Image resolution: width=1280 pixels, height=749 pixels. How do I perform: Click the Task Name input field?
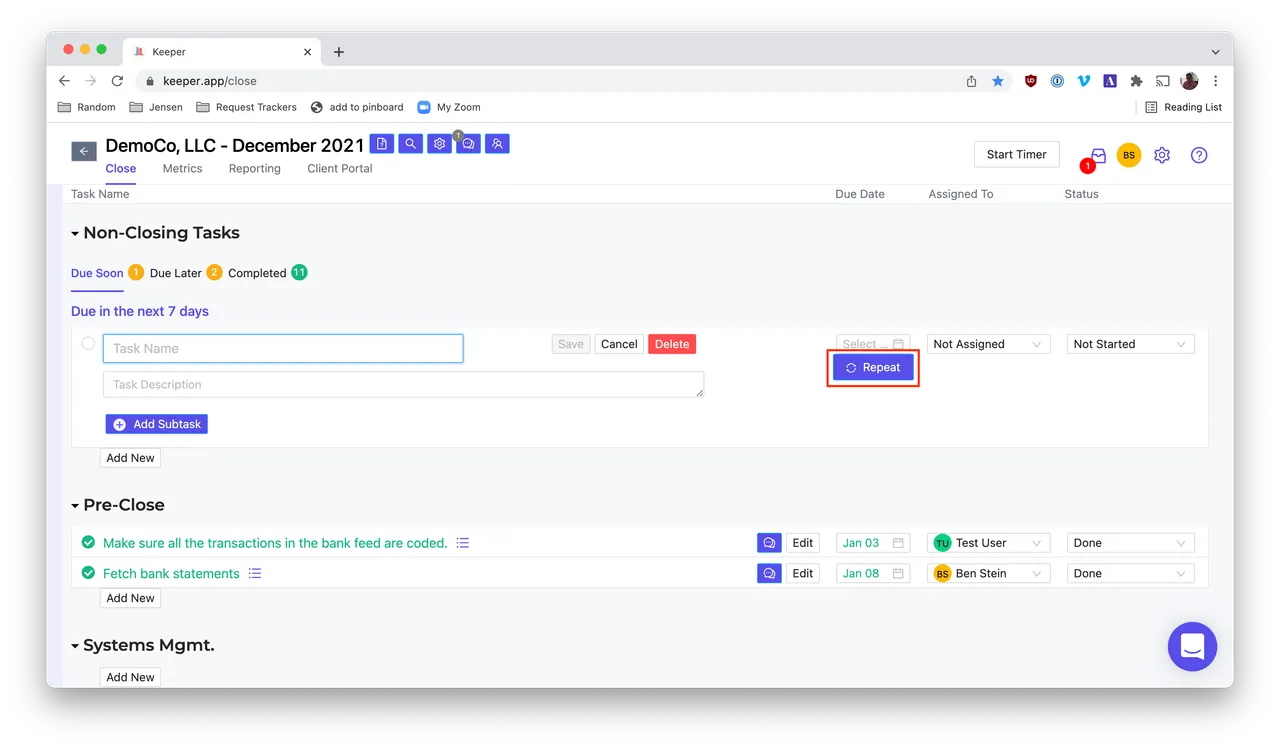283,347
